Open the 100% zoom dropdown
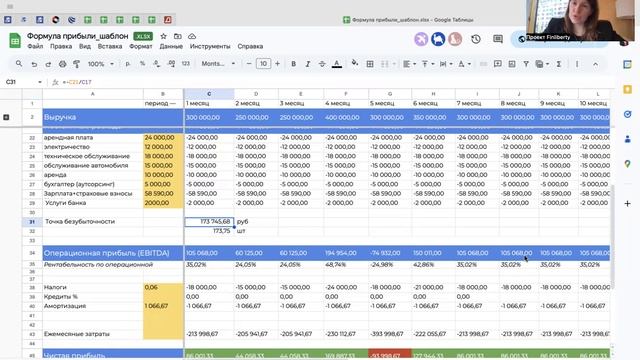Viewport: 640px width, 360px height. click(101, 64)
